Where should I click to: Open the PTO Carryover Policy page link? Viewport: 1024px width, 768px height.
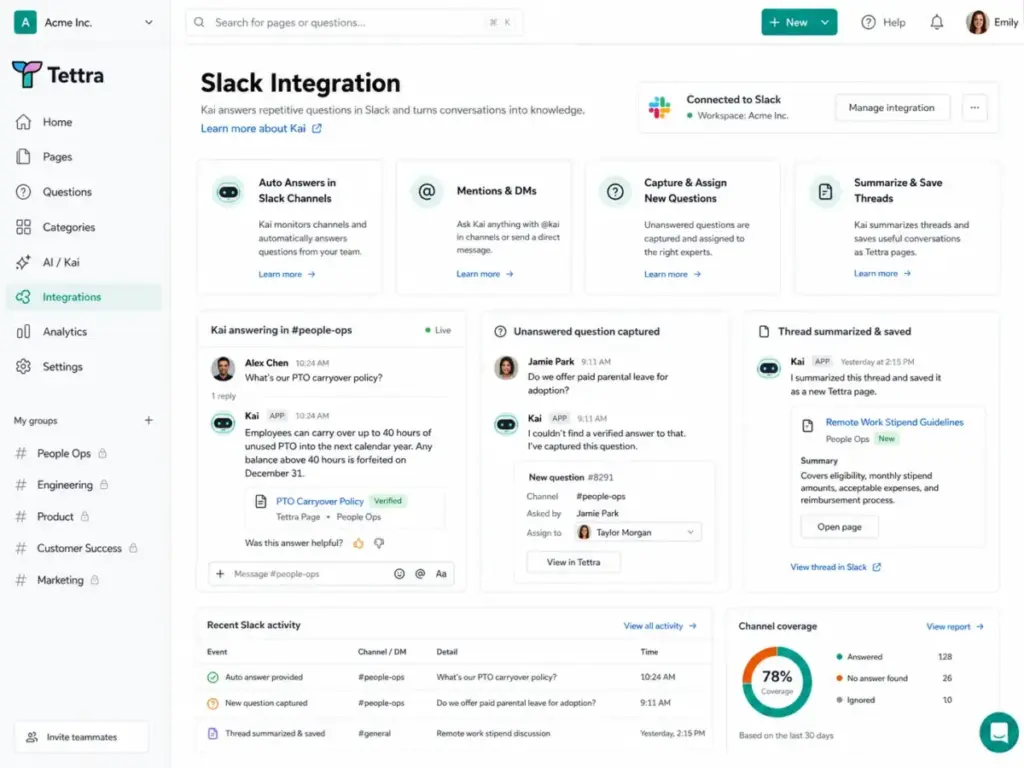pos(319,502)
